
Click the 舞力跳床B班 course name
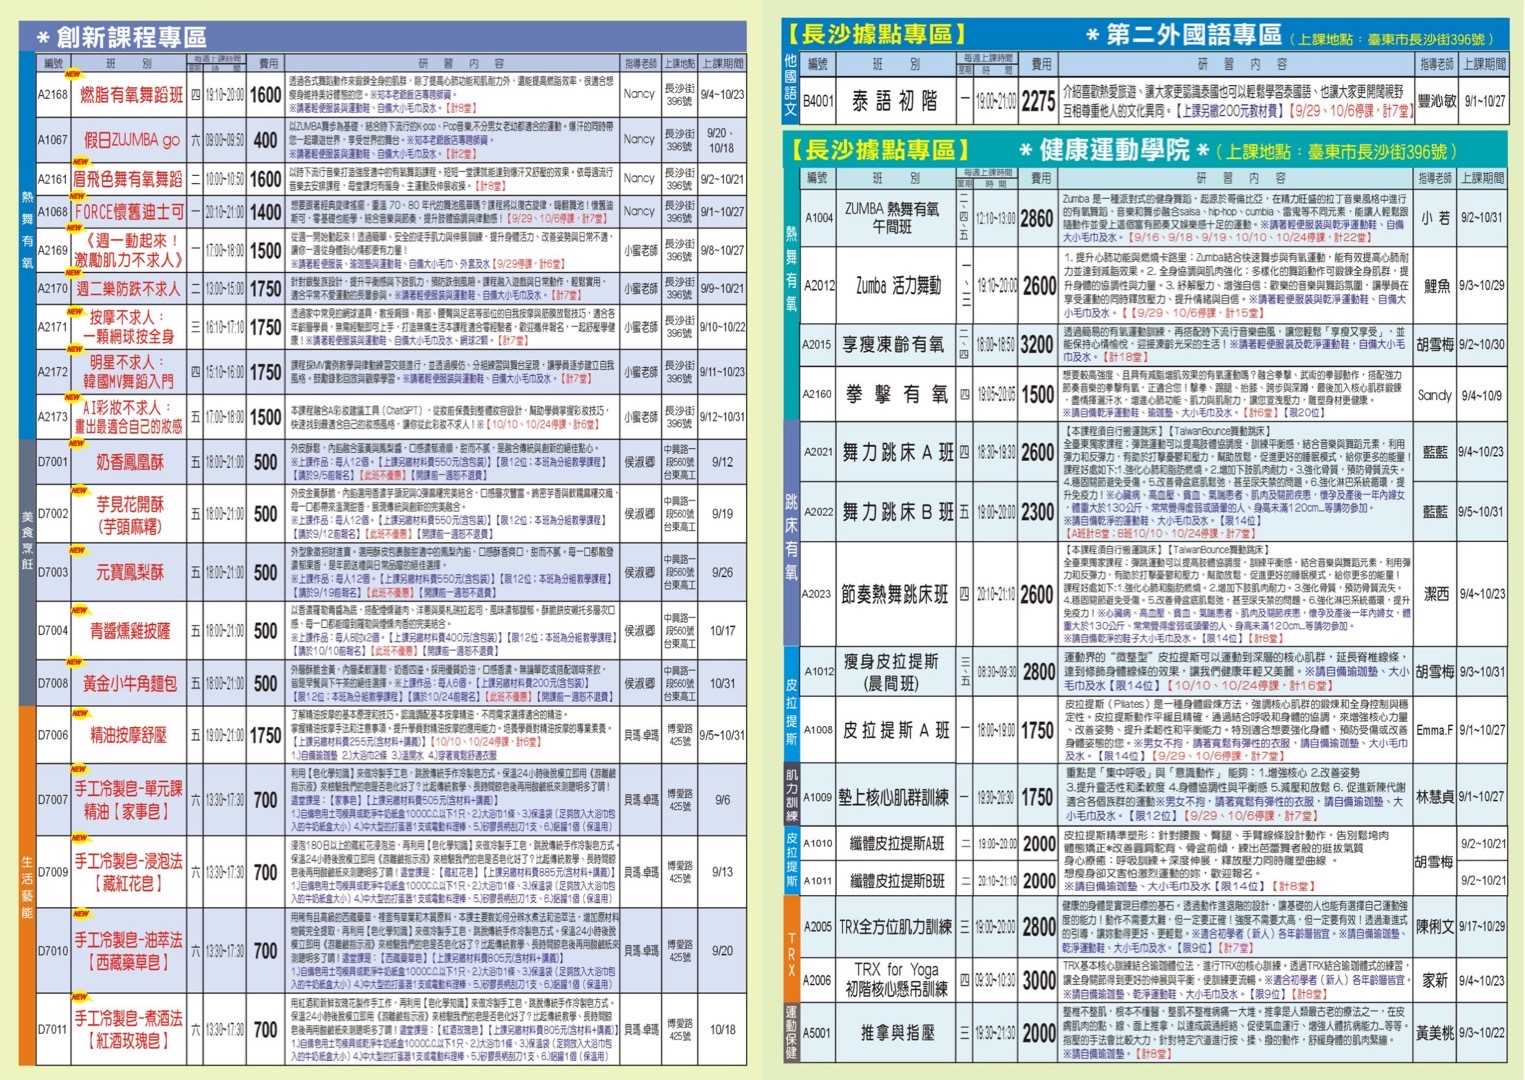(x=897, y=512)
